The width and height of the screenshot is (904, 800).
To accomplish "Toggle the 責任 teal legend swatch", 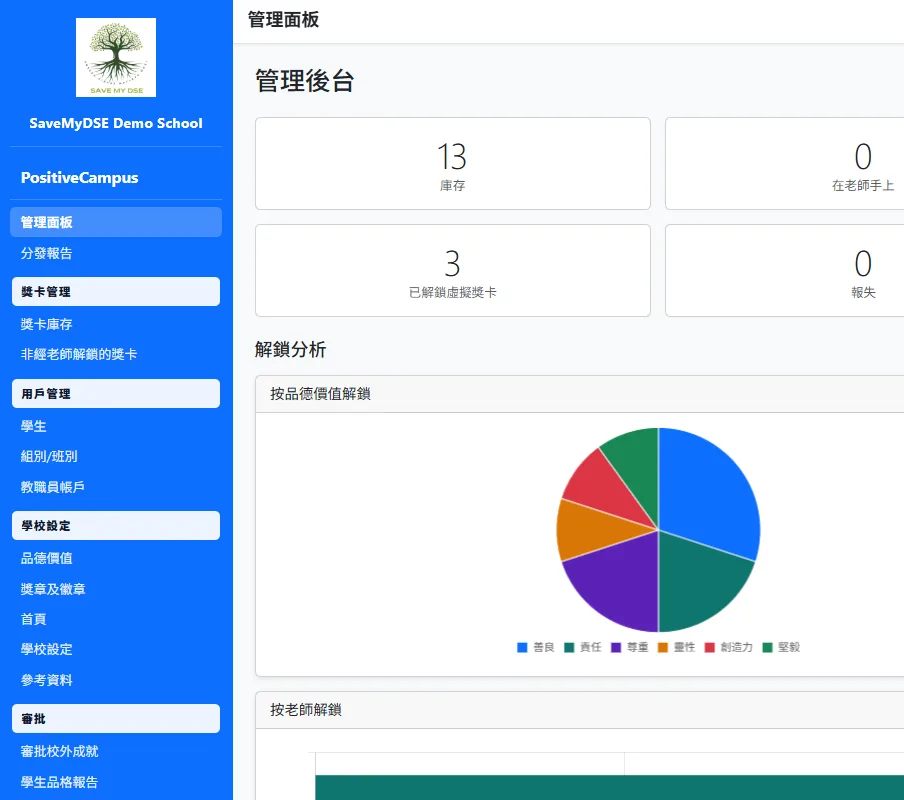I will 569,647.
